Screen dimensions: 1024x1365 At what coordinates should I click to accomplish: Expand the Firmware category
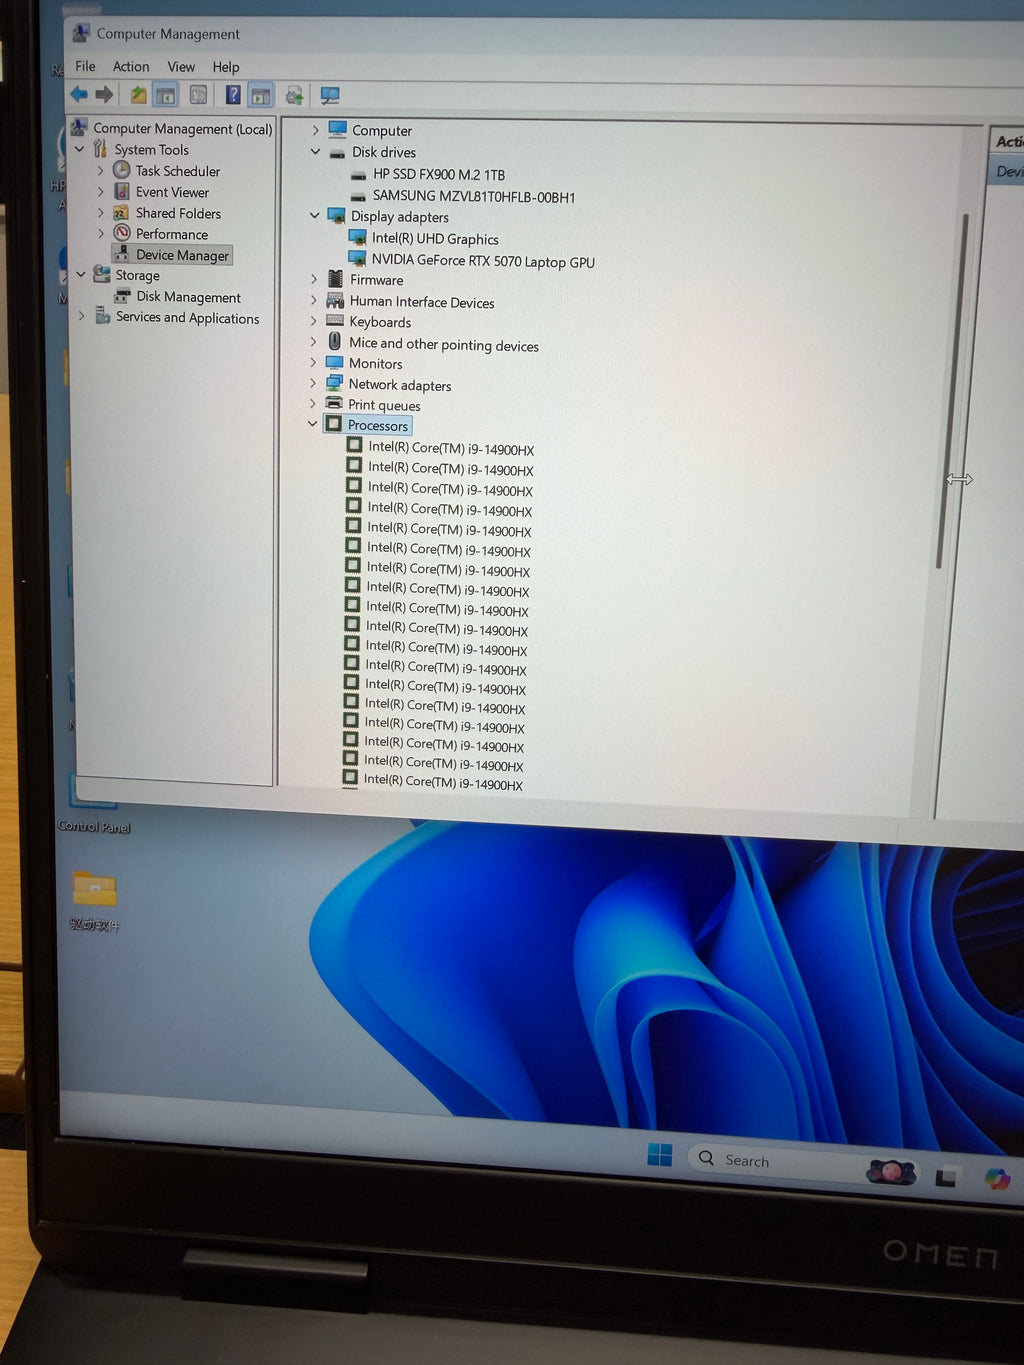(314, 279)
